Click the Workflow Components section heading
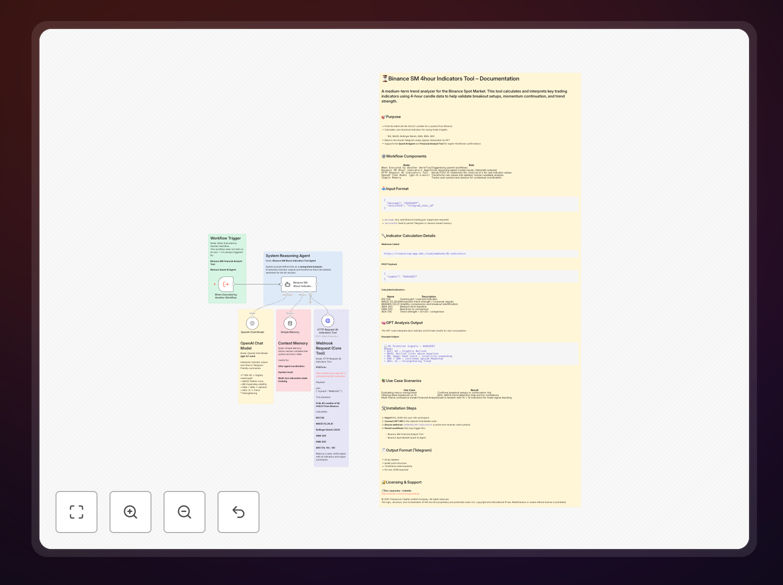 pos(404,156)
